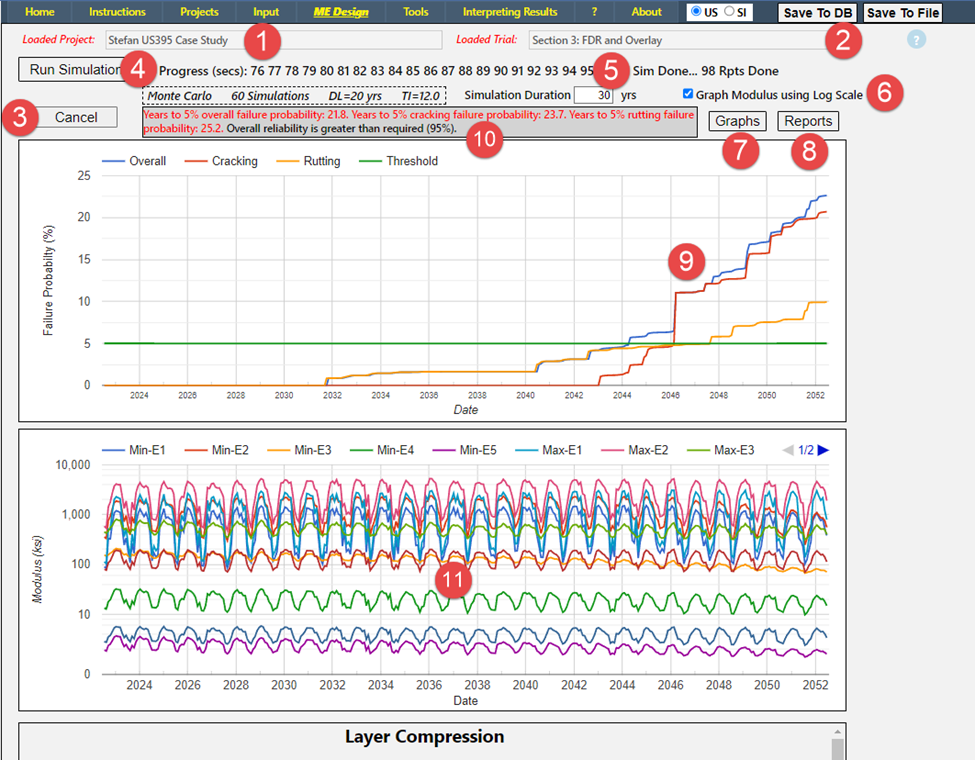Click the Graphs button
This screenshot has width=975, height=760.
[738, 121]
